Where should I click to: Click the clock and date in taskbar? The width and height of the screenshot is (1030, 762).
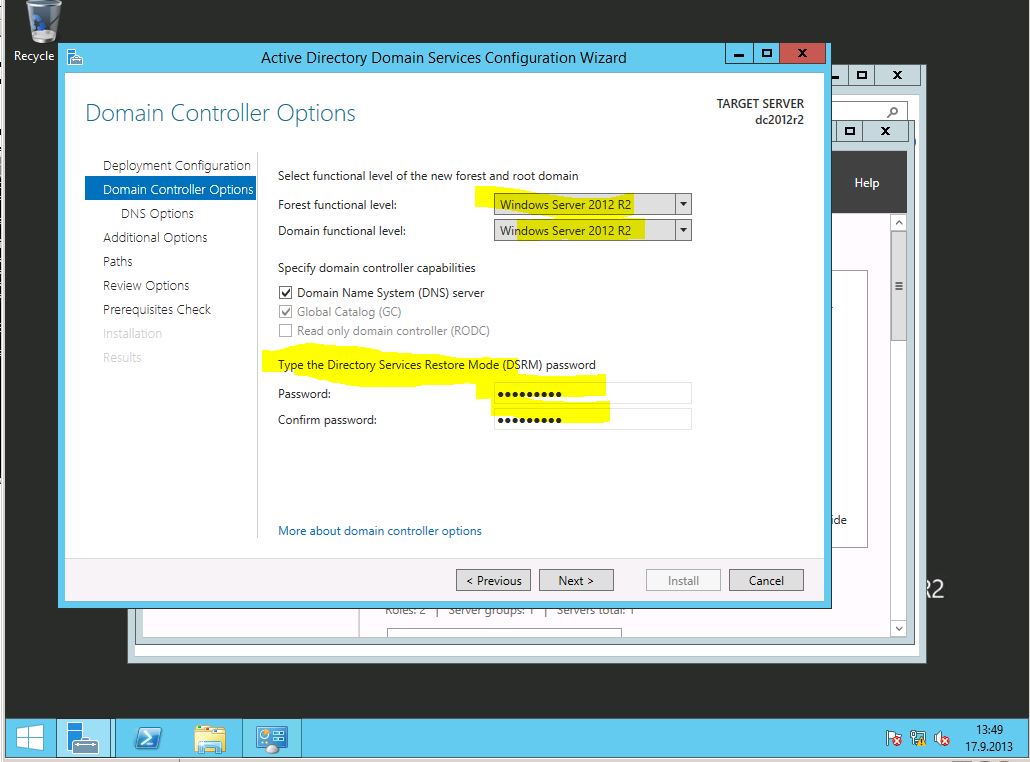(989, 738)
